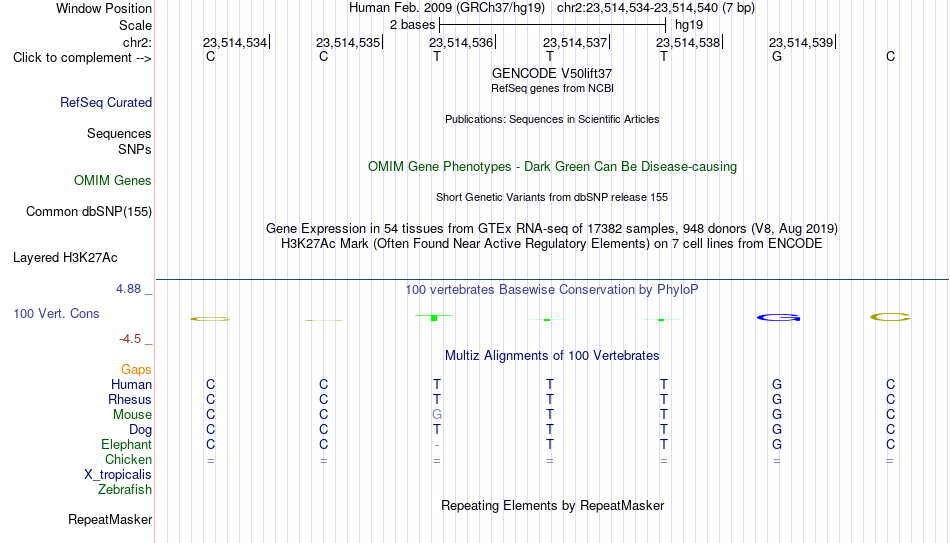Click the Chicken species label
The width and height of the screenshot is (950, 543).
click(x=128, y=459)
